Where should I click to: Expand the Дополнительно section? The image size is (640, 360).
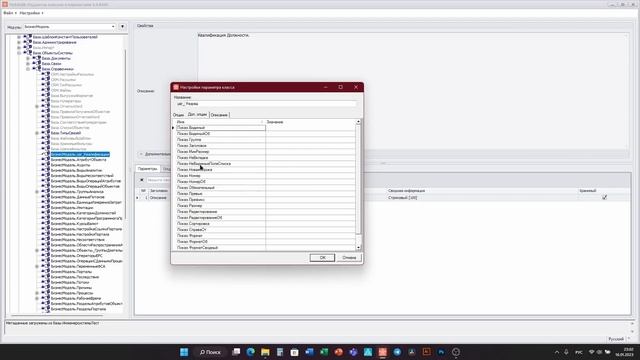pos(141,154)
